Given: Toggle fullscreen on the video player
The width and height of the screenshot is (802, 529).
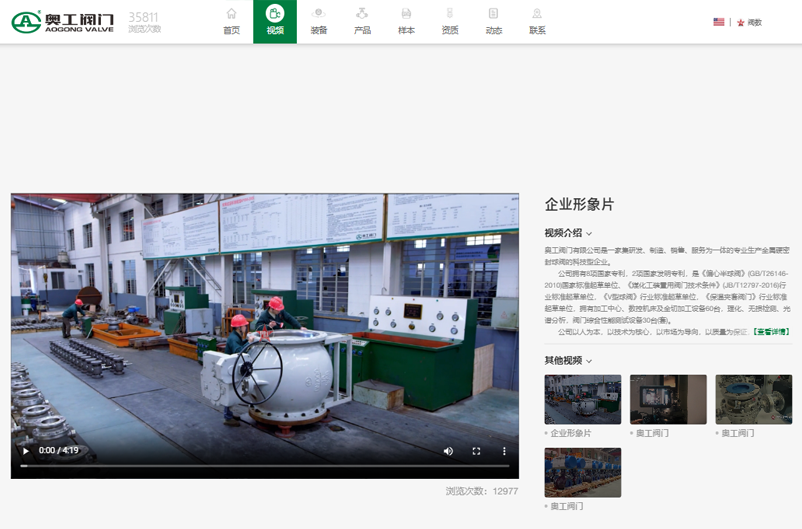Looking at the screenshot, I should (476, 451).
